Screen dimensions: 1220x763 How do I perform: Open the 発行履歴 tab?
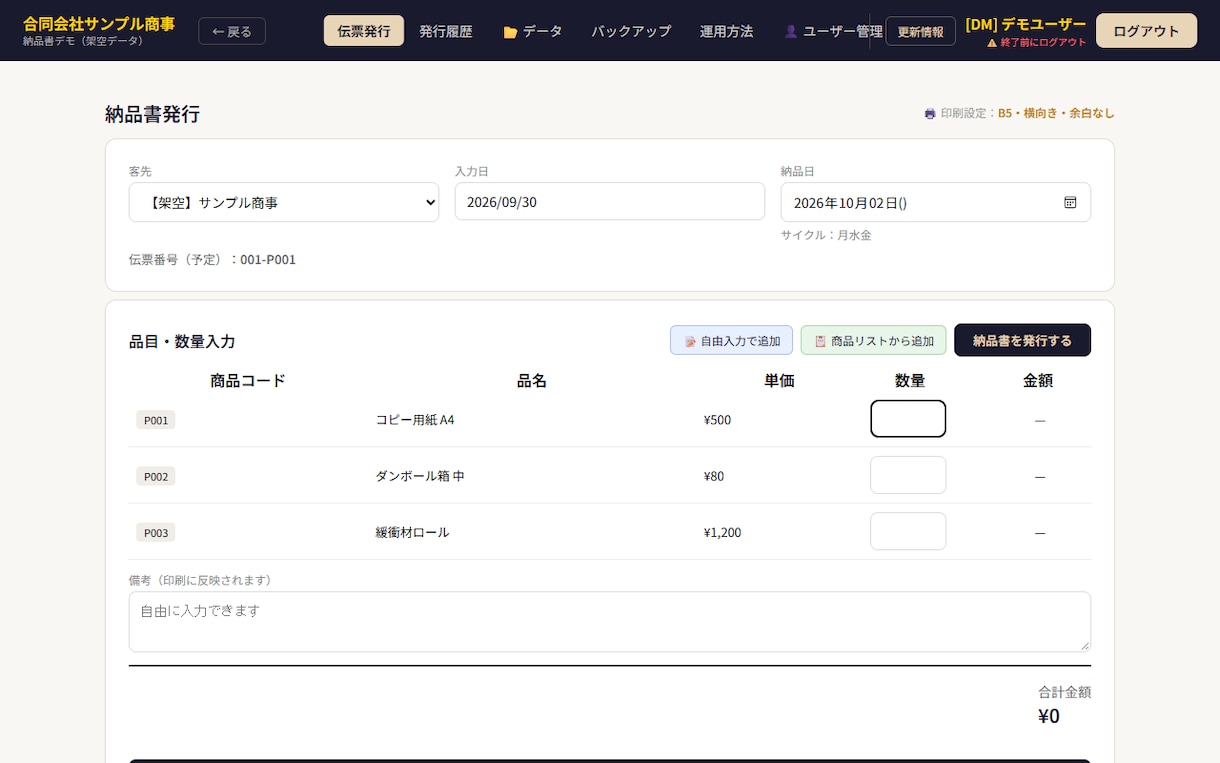(x=446, y=31)
